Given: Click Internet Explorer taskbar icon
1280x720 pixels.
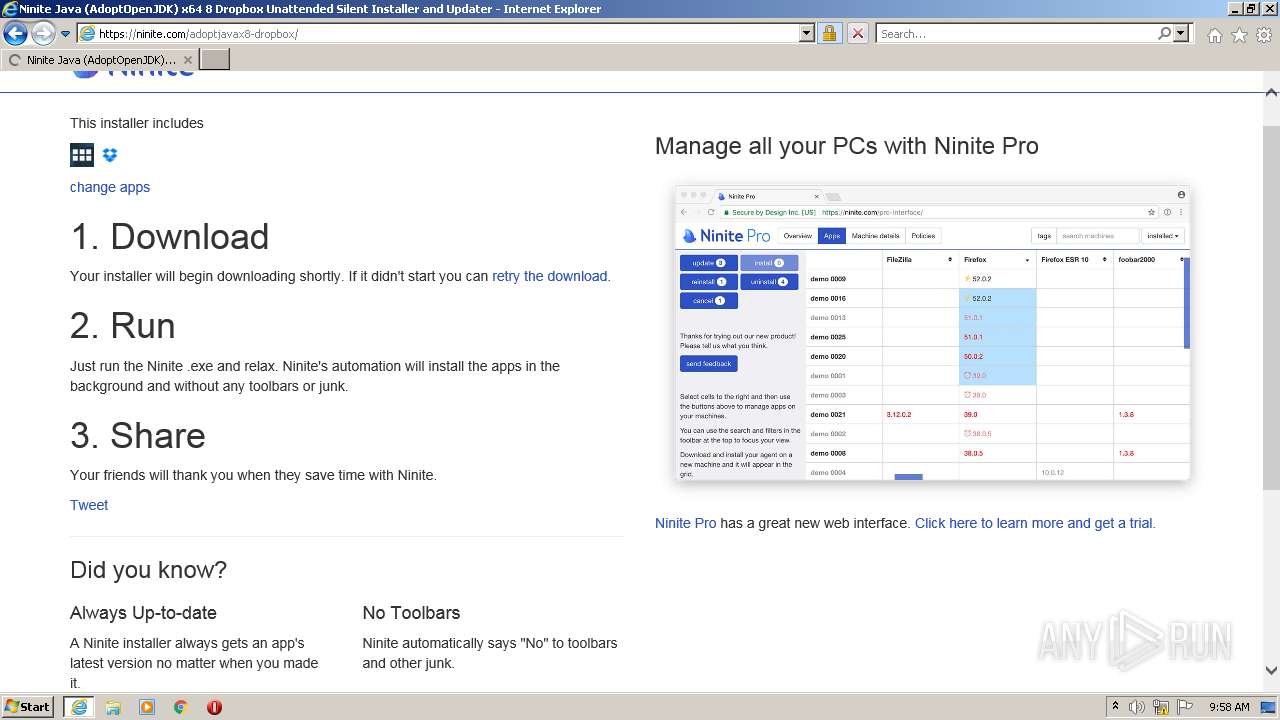Looking at the screenshot, I should (x=79, y=707).
